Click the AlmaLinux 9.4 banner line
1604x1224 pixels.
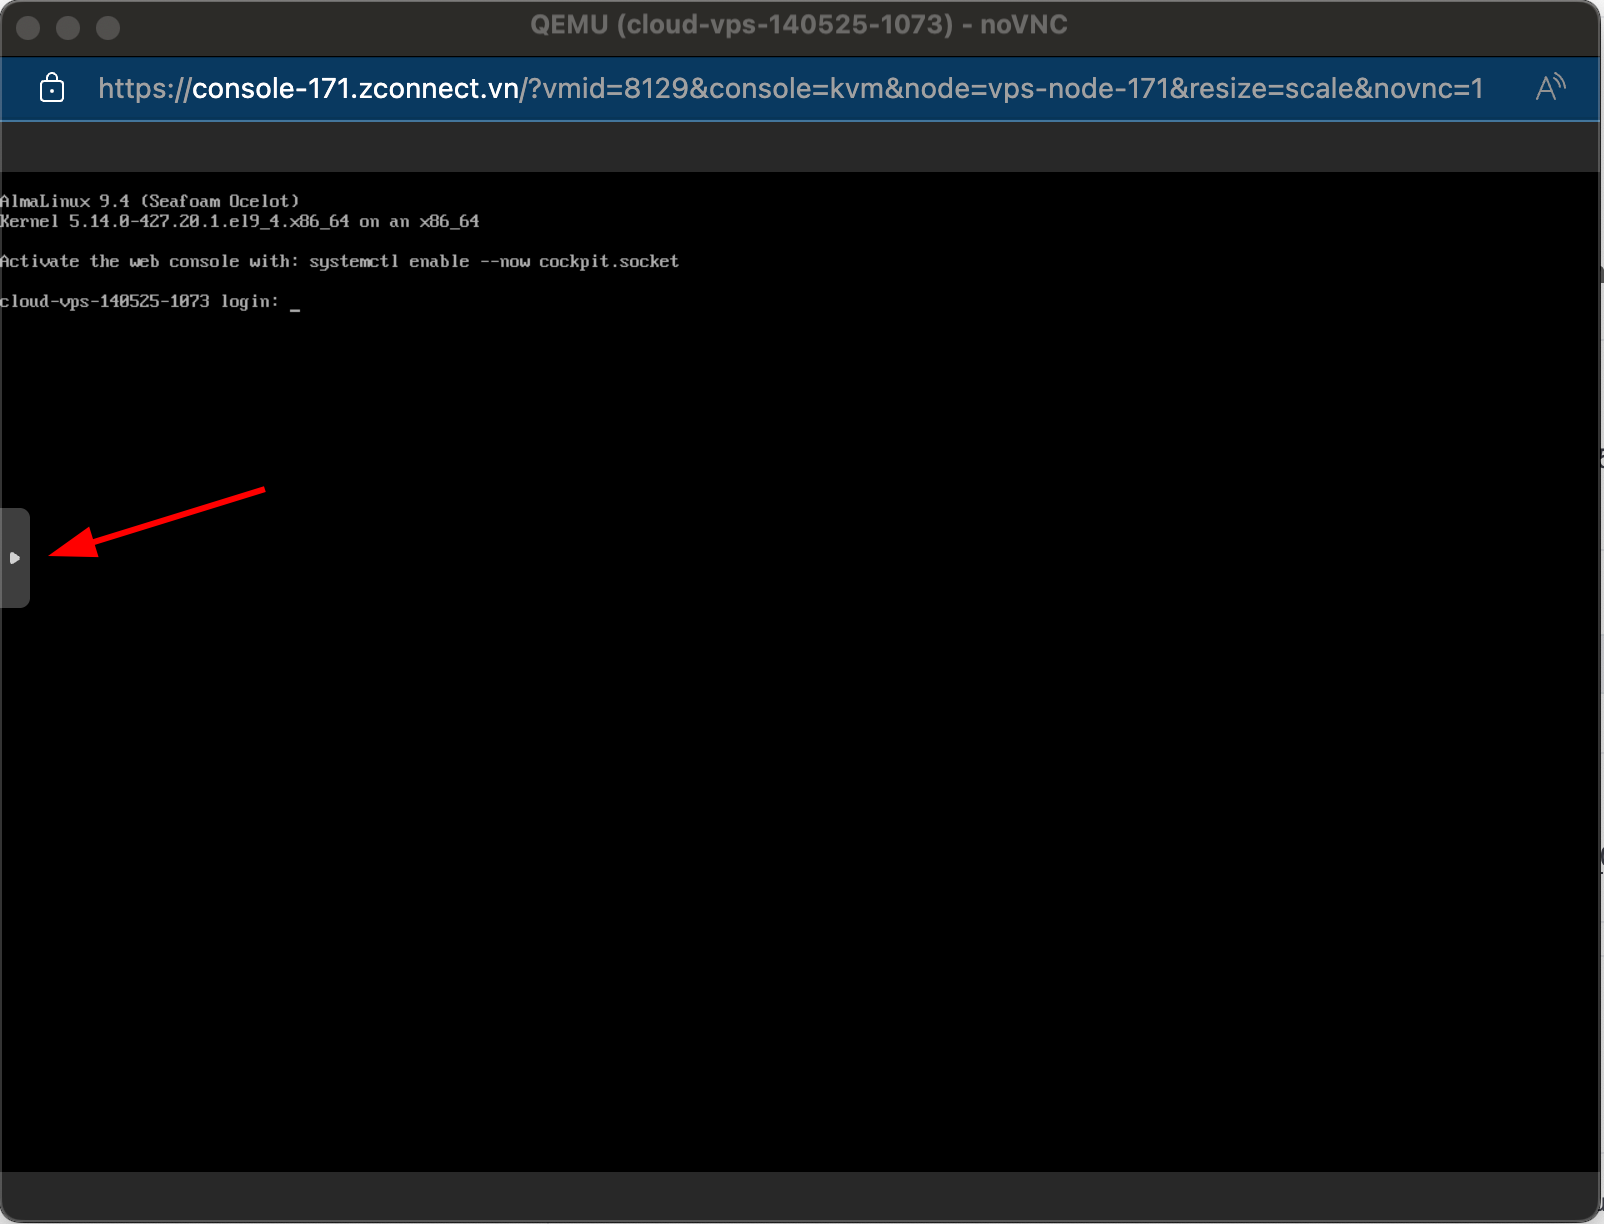click(x=150, y=201)
